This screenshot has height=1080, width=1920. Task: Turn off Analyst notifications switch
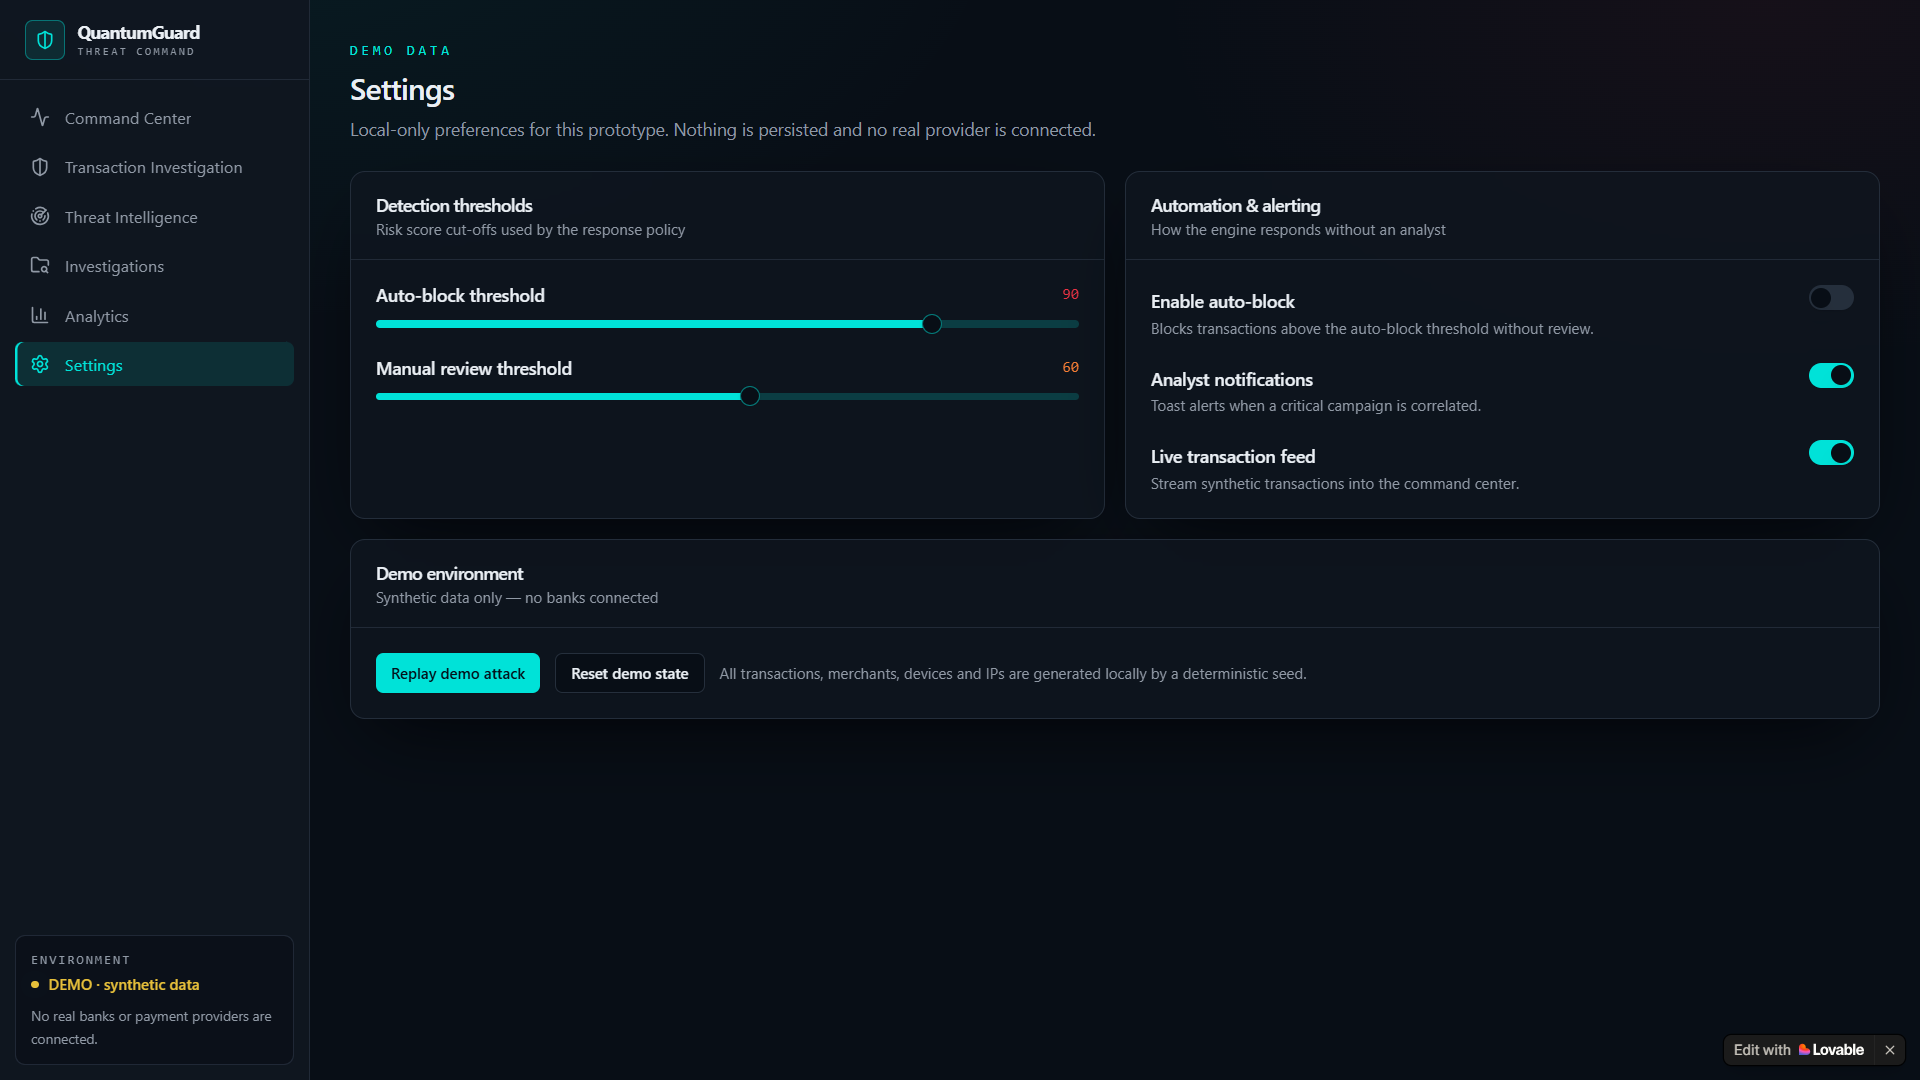tap(1831, 375)
